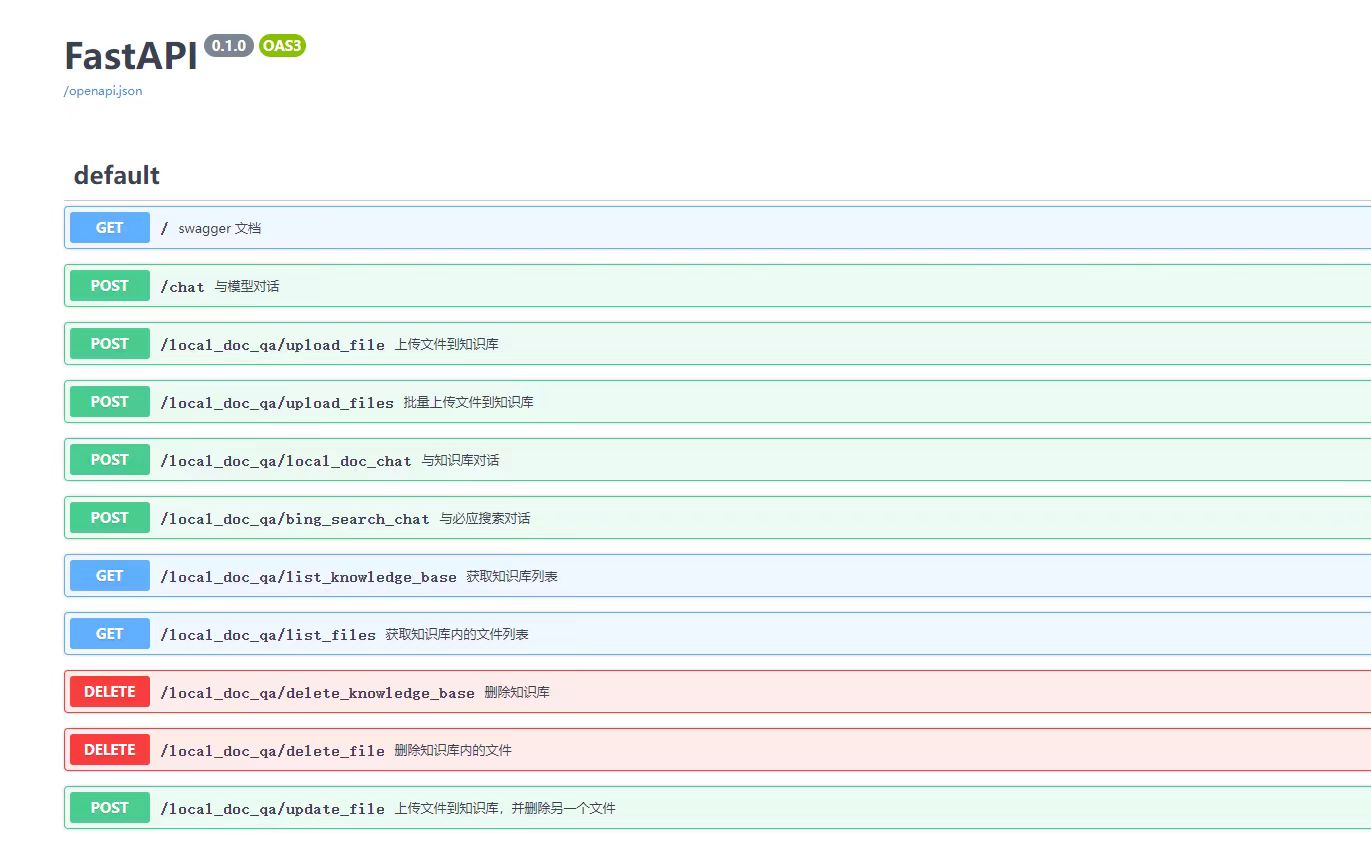This screenshot has width=1371, height=845.
Task: Select path text /local_doc_qa/delete_knowledge_base
Action: pos(317,693)
